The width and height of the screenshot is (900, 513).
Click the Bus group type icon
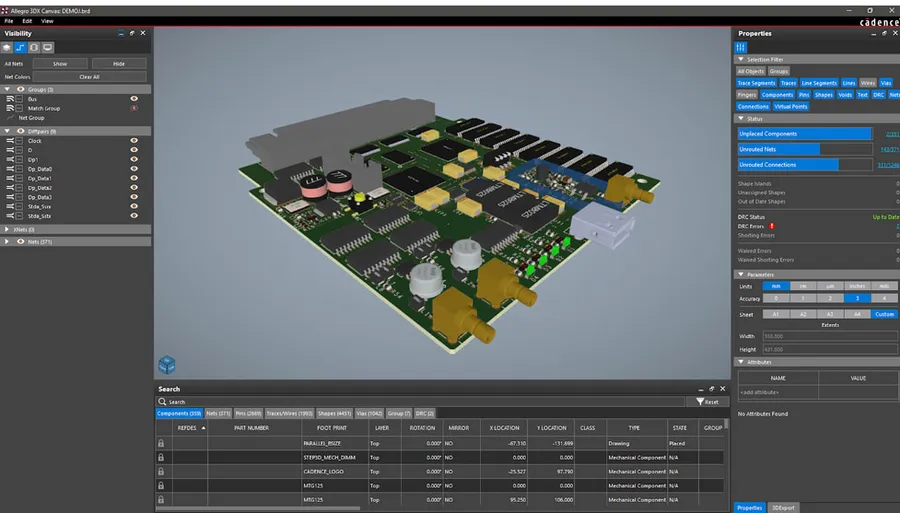click(10, 99)
